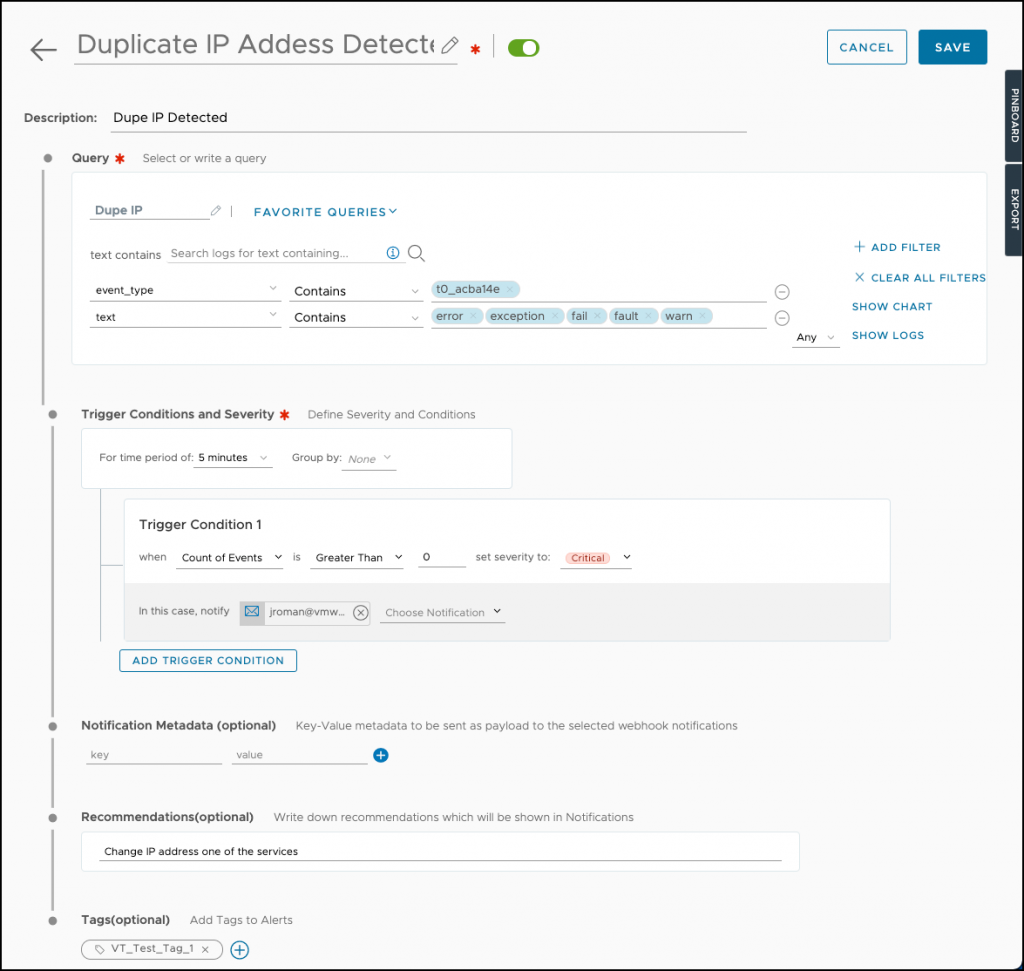Image resolution: width=1024 pixels, height=971 pixels.
Task: Click info icon in text contains field
Action: (x=393, y=253)
